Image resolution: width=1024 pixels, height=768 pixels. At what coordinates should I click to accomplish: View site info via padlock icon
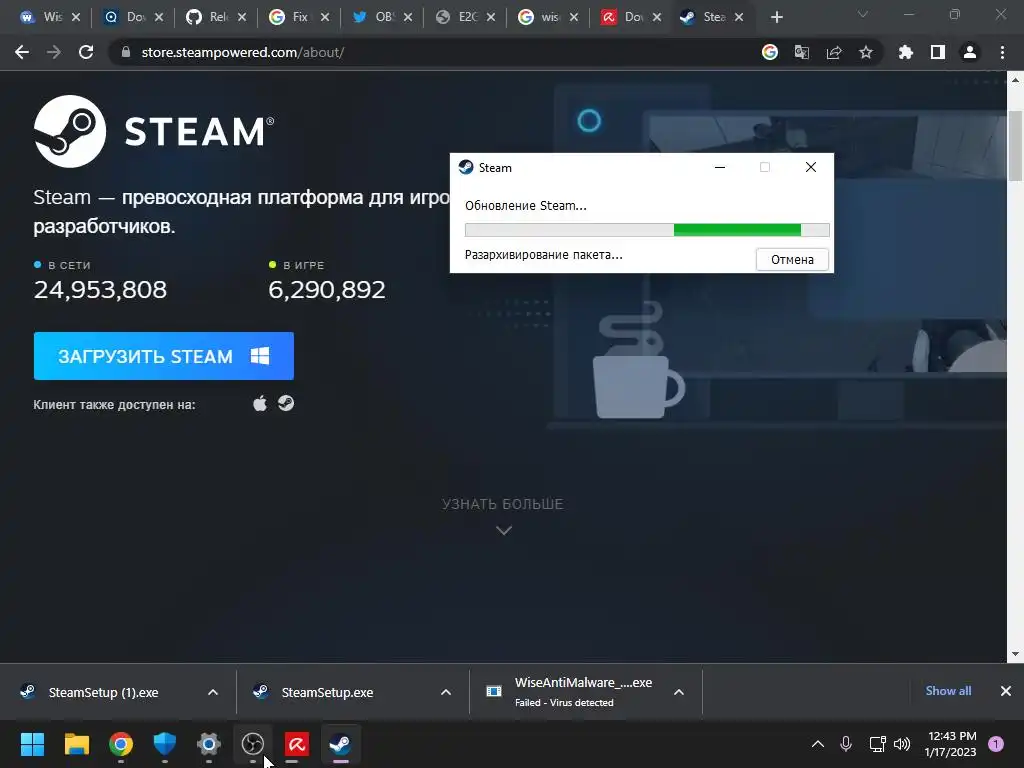pos(126,52)
